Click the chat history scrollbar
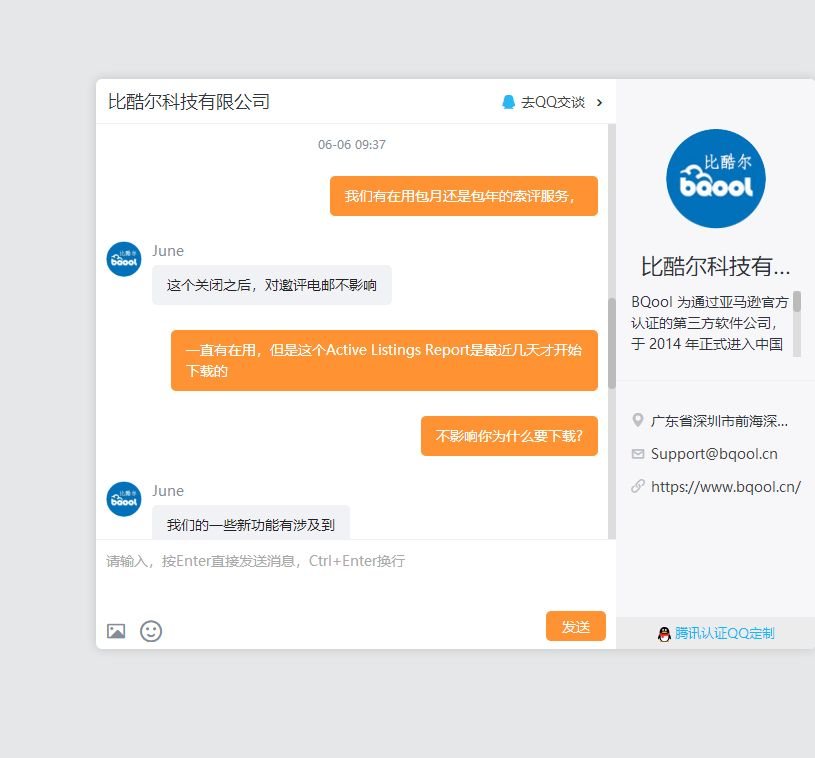Viewport: 815px width, 758px height. (611, 343)
